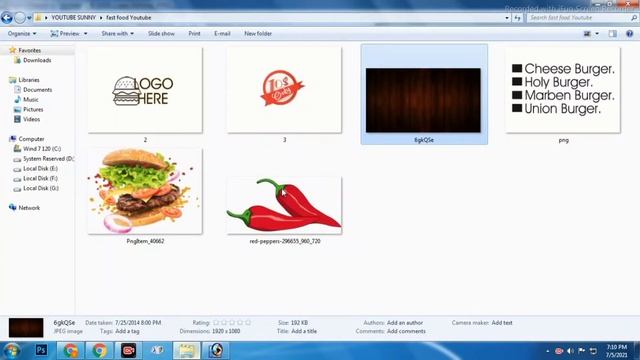Click the Date taken value 7/25/2014

[138, 322]
